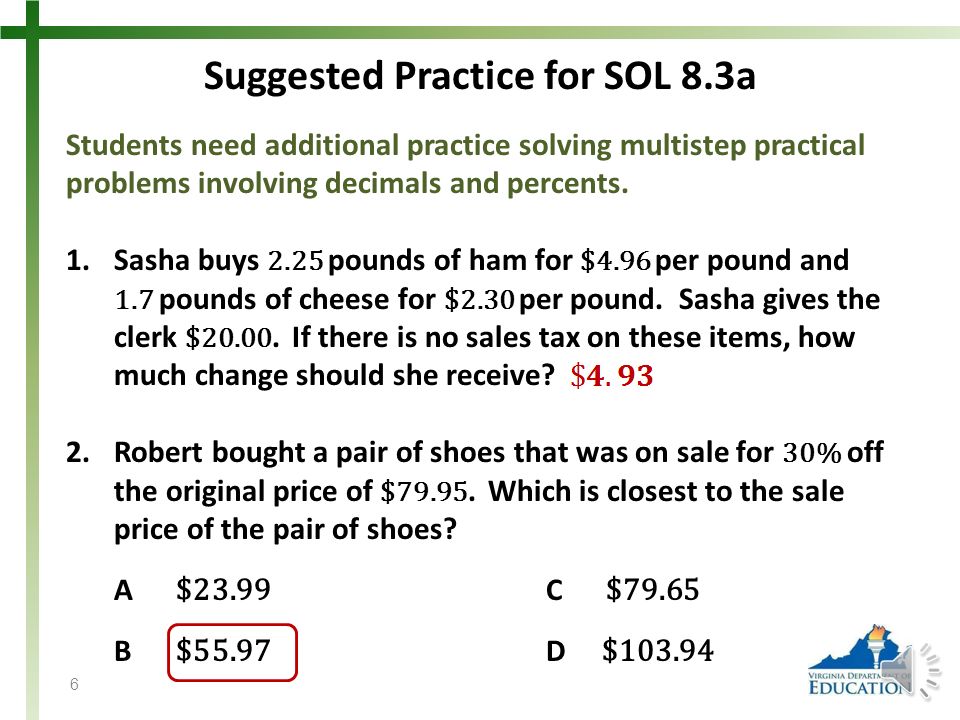Screen dimensions: 960x720
Task: Click the question number 2 label
Action: click(x=78, y=452)
